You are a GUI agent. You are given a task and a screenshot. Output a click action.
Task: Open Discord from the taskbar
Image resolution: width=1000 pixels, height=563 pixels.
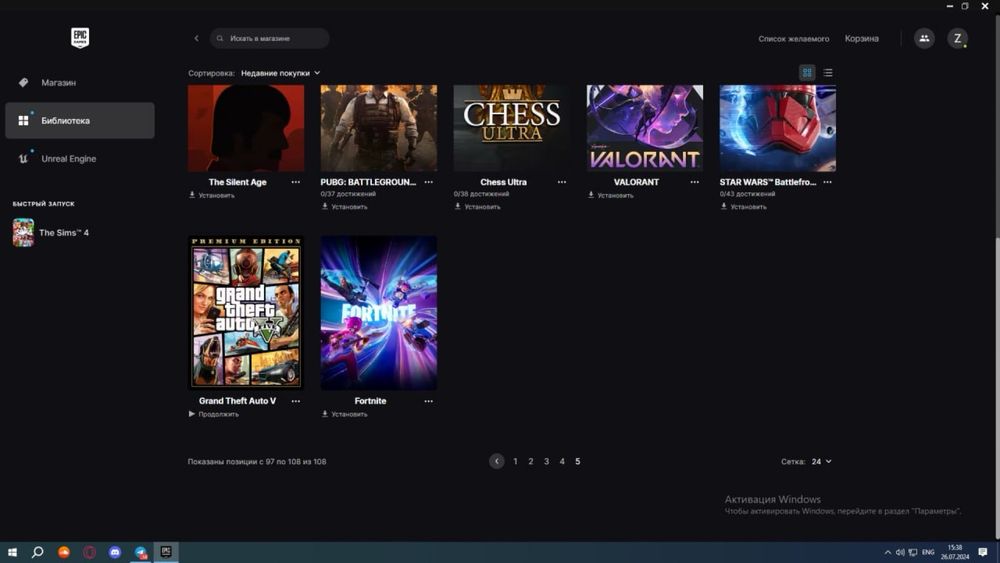[x=115, y=552]
